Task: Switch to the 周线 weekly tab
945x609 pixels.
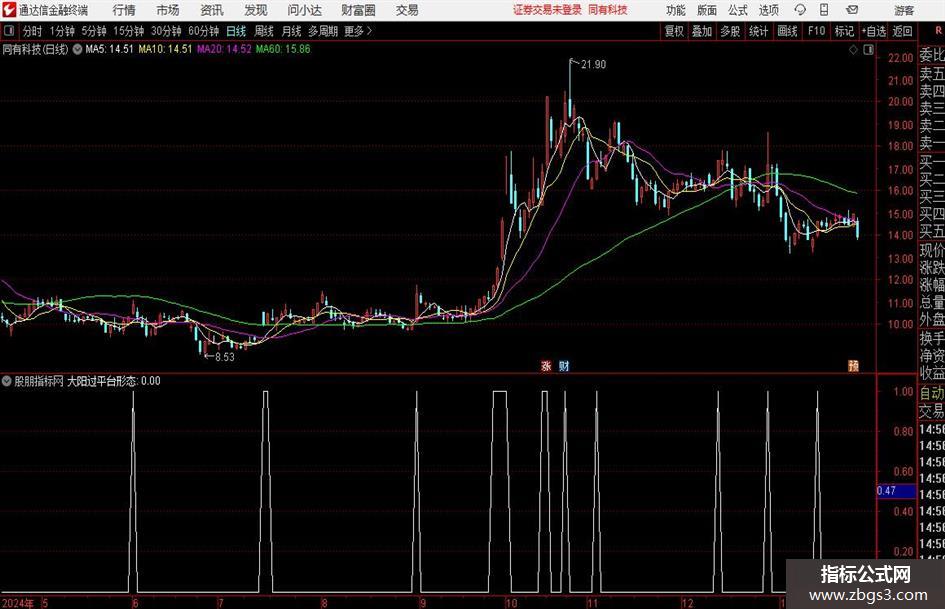Action: click(263, 31)
